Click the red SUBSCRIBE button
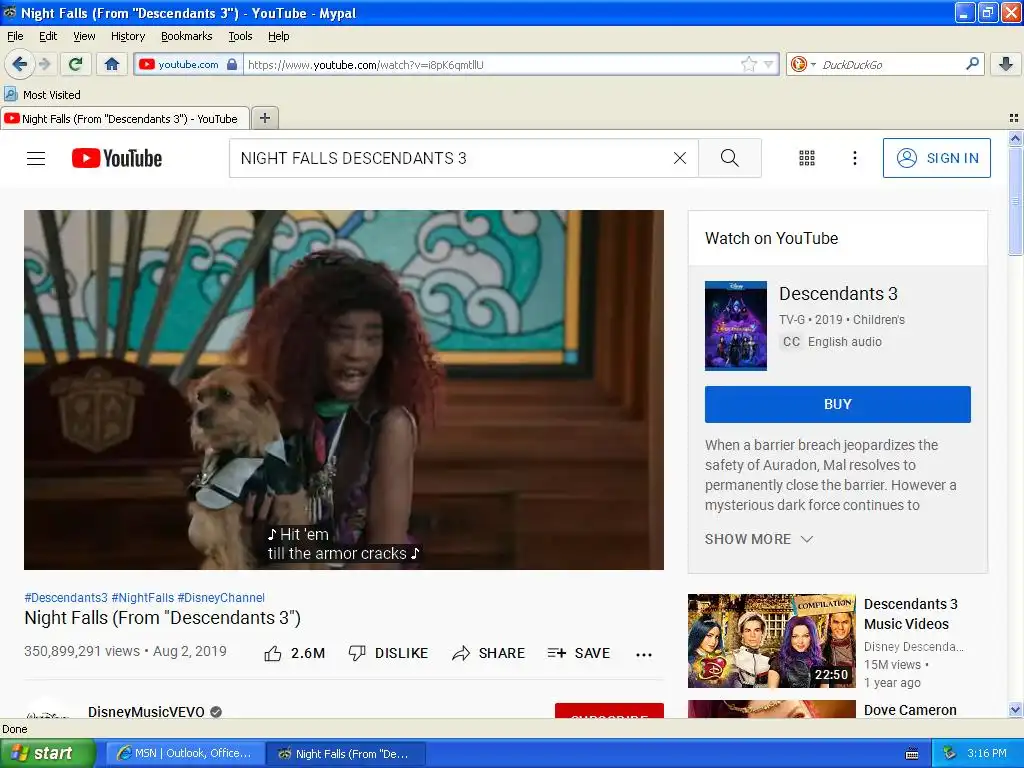1024x768 pixels. point(609,711)
